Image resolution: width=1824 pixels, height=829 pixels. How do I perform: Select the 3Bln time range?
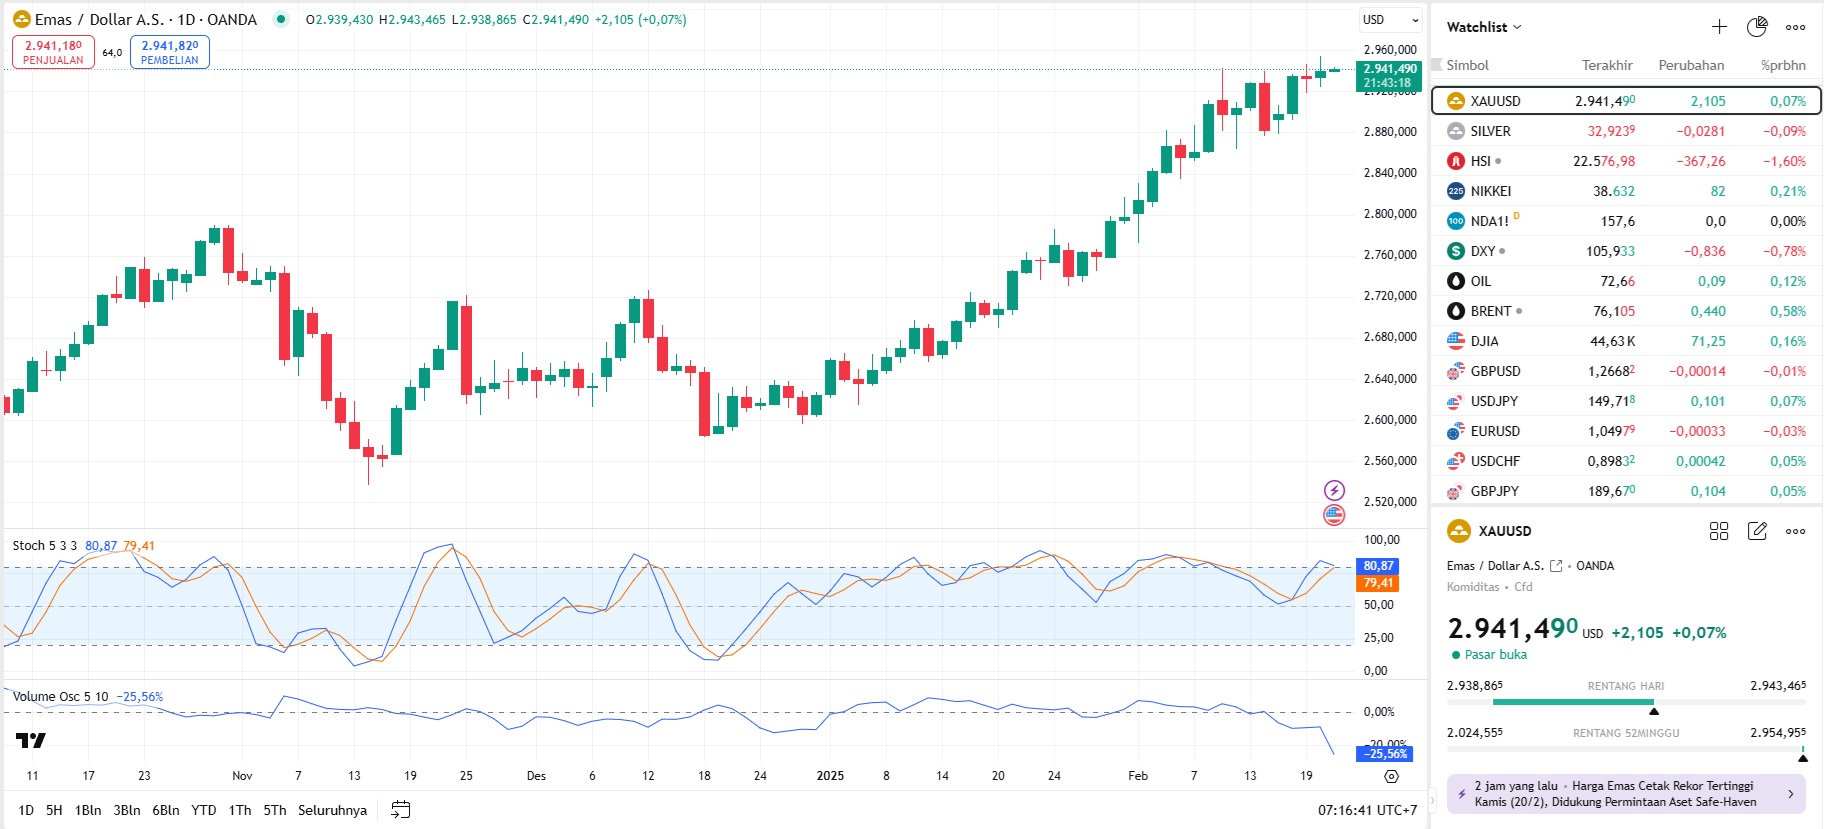(x=127, y=810)
